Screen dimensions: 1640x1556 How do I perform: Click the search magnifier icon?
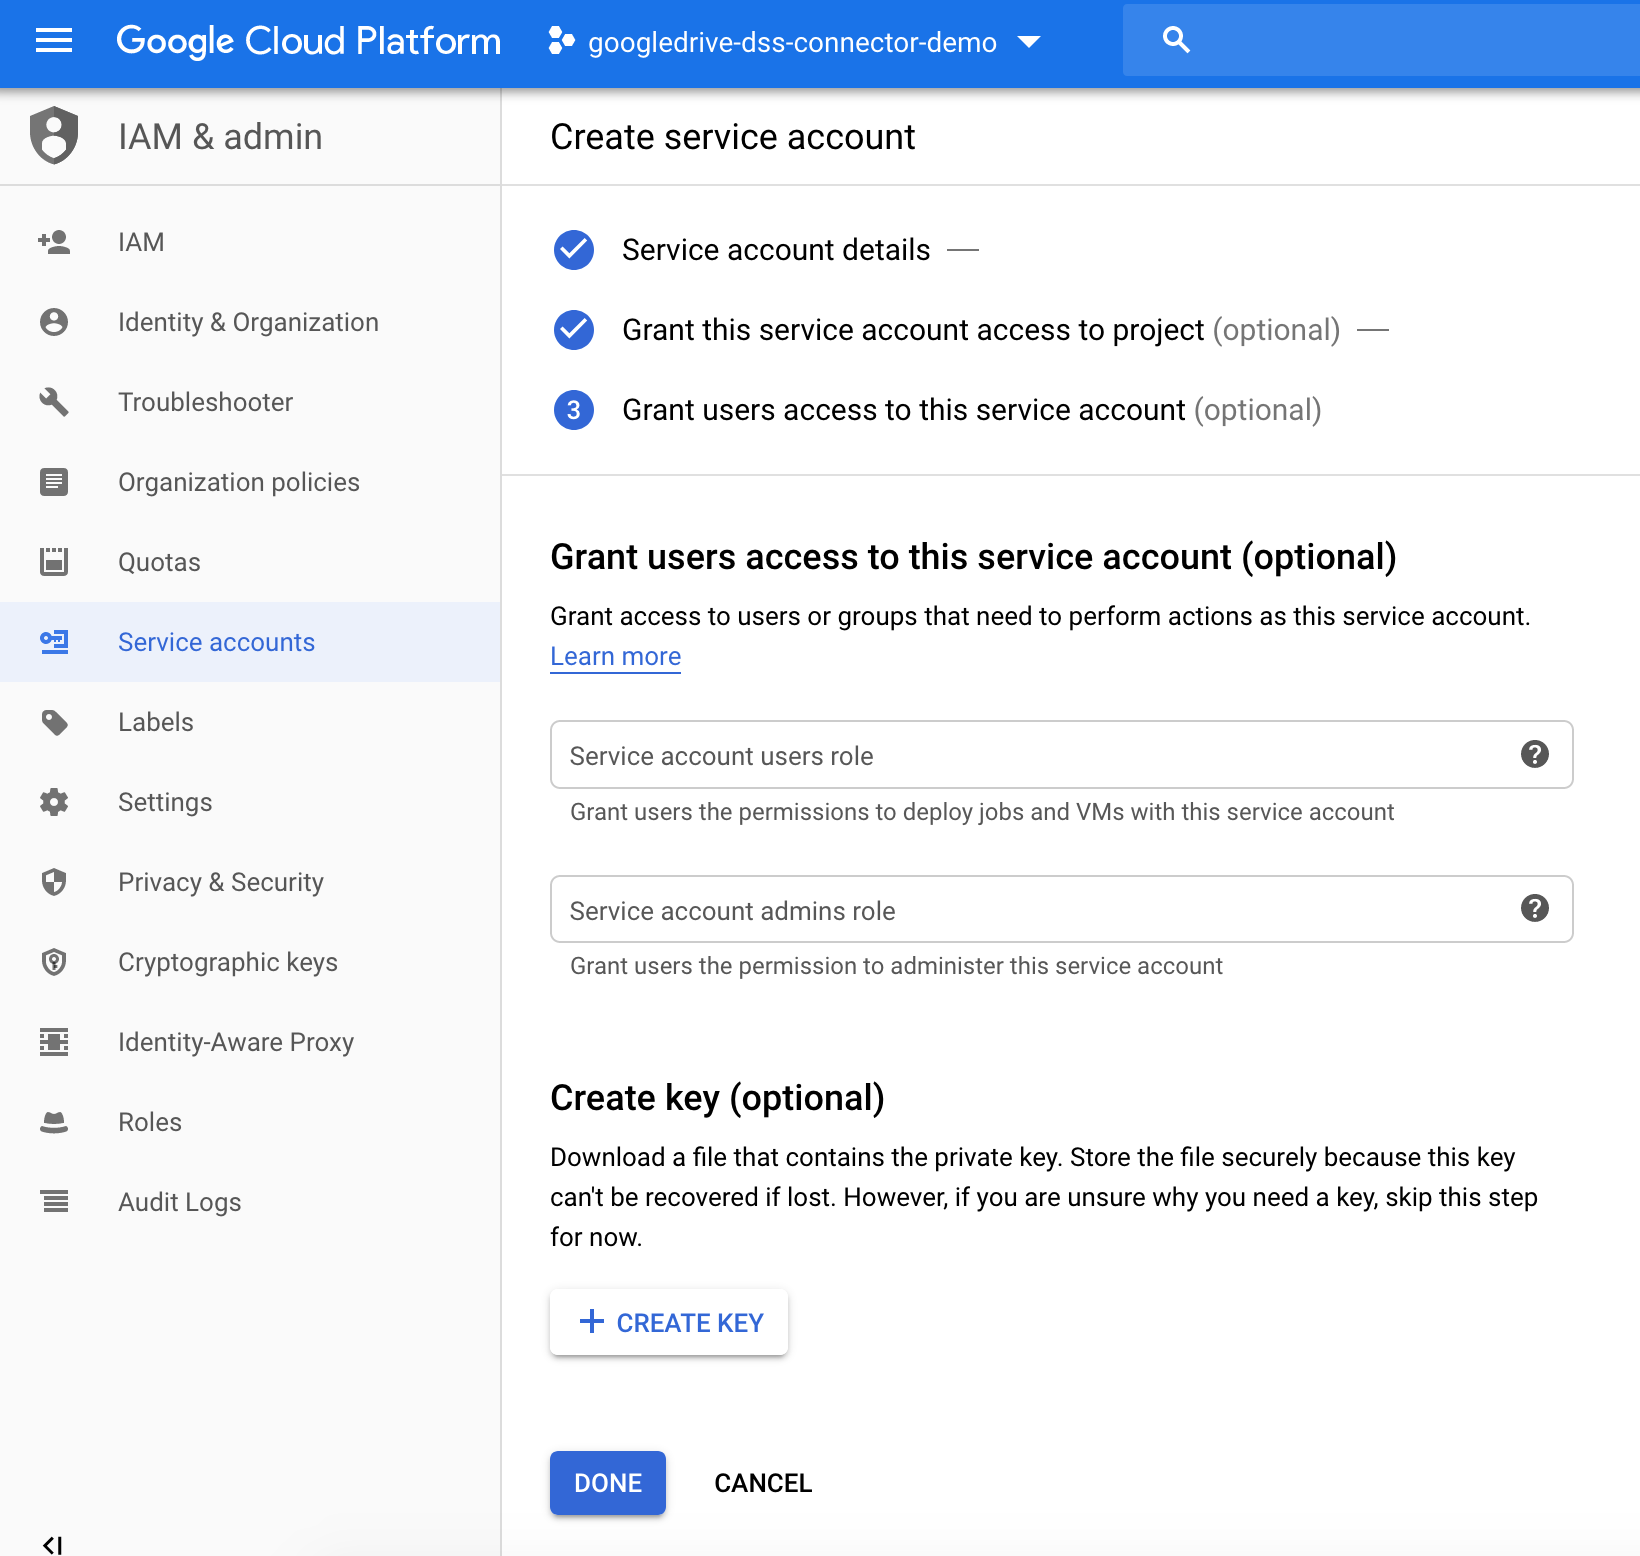[1176, 40]
